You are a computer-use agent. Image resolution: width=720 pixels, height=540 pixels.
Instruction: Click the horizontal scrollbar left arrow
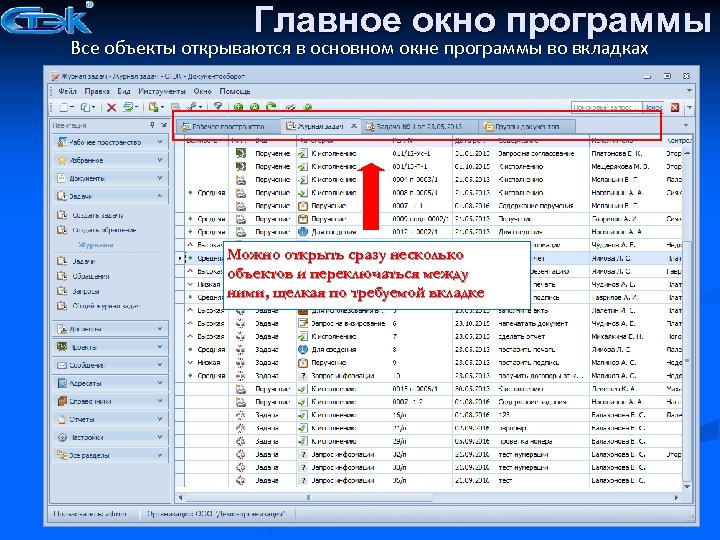click(x=180, y=497)
